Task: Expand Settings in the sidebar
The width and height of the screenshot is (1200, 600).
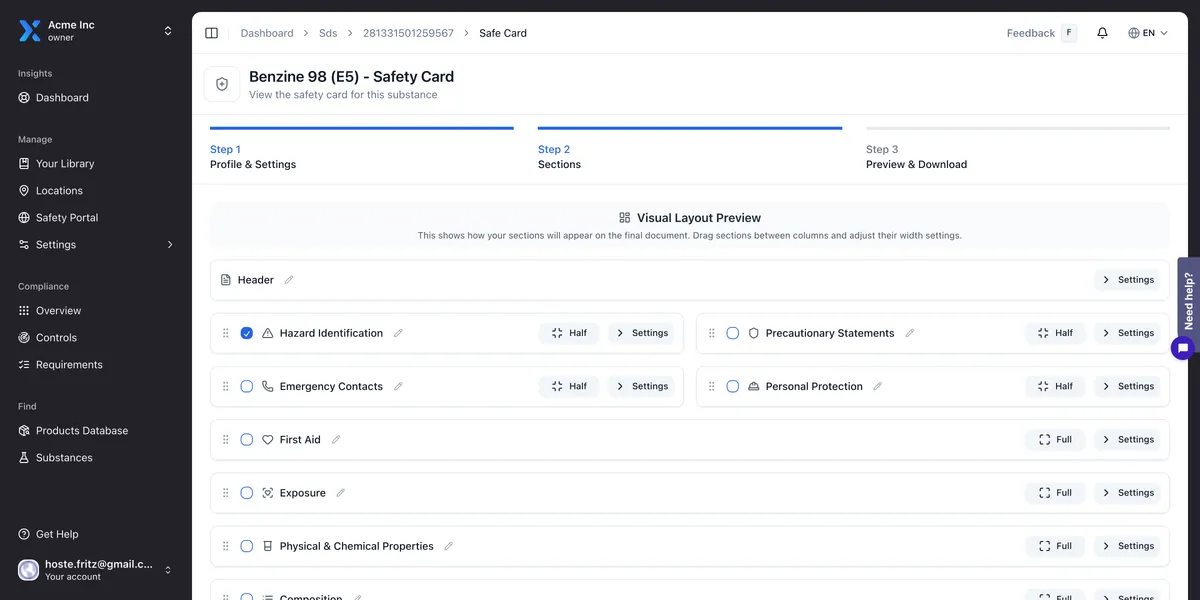Action: point(169,244)
